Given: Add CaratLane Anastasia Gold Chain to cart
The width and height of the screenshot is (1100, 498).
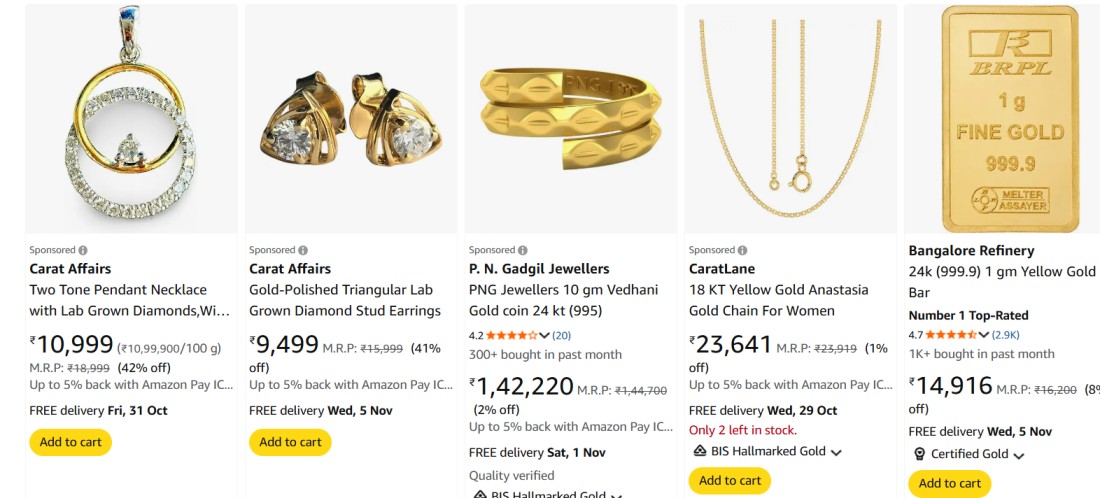Looking at the screenshot, I should point(730,481).
